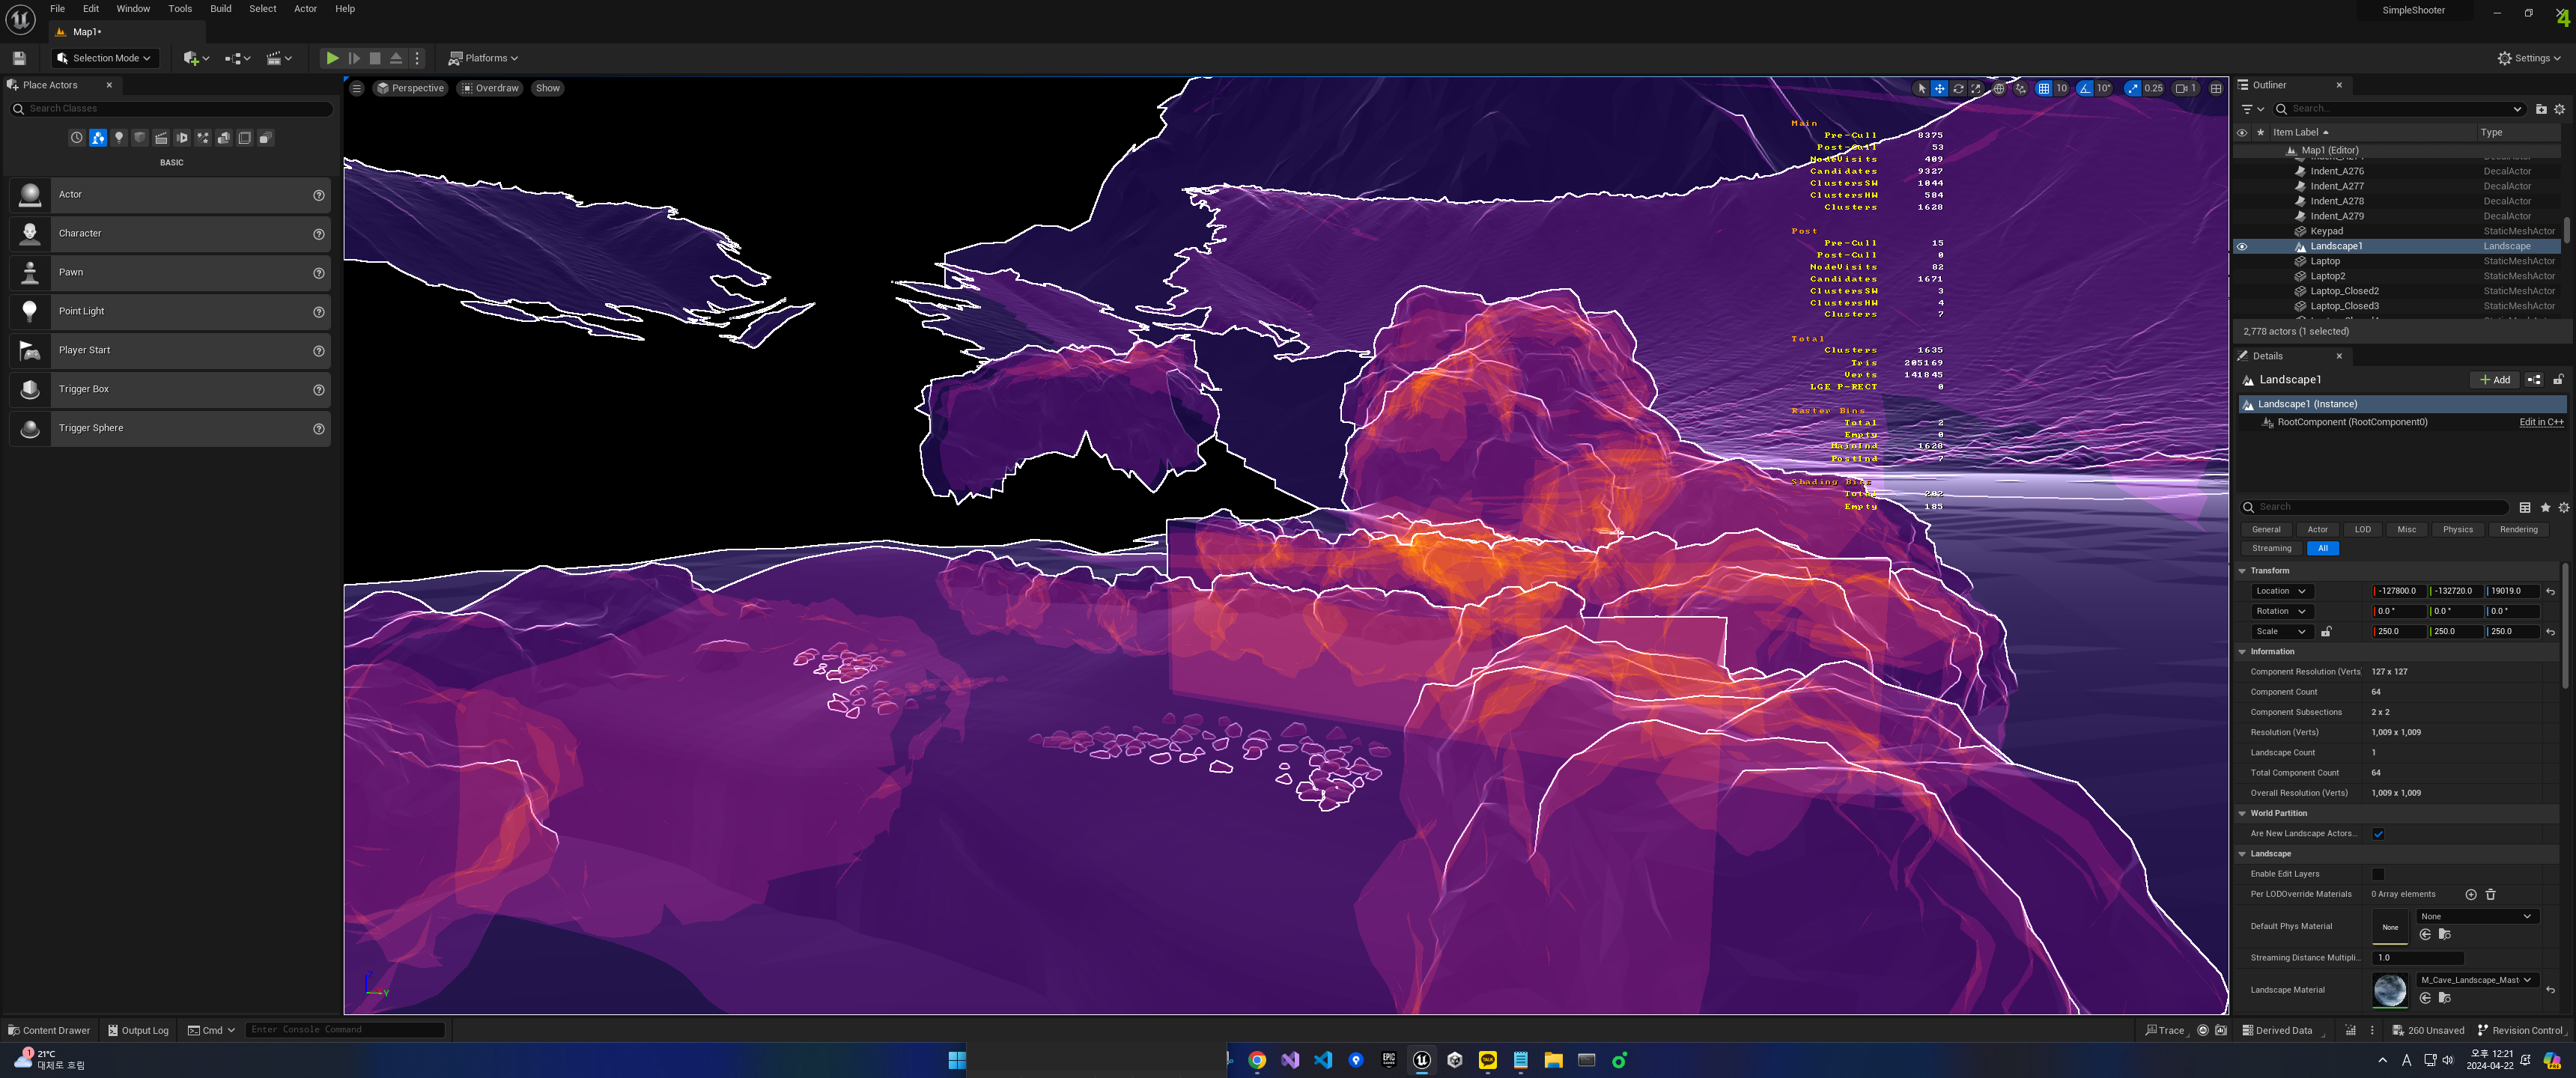Viewport: 2576px width, 1078px height.
Task: Open the Build menu
Action: click(x=220, y=9)
